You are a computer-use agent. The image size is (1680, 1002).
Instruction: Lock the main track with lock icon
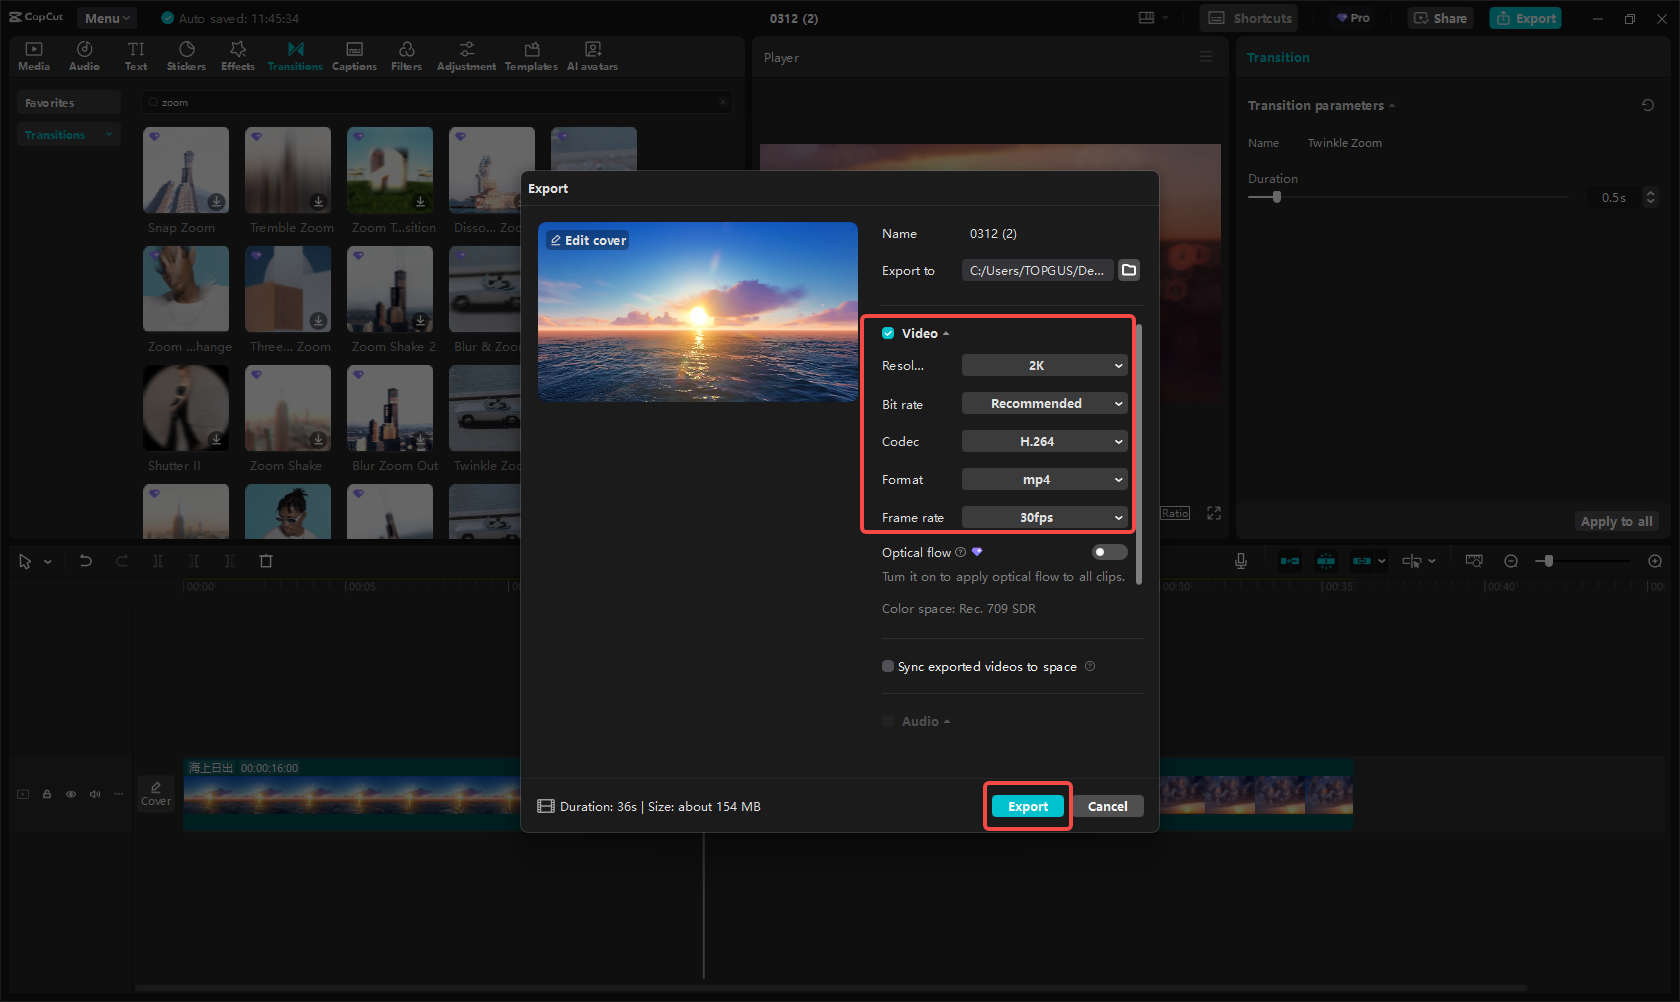47,794
